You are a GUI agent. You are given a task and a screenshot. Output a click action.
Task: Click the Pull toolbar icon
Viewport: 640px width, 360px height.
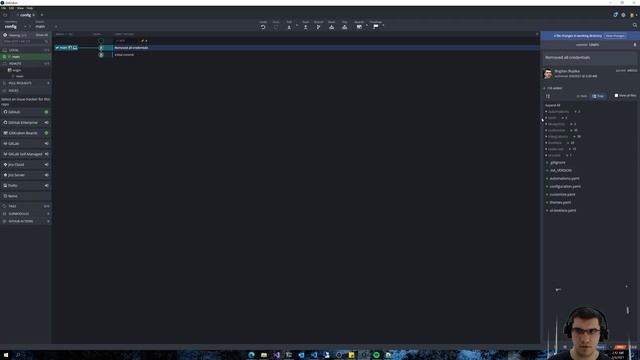(x=289, y=27)
